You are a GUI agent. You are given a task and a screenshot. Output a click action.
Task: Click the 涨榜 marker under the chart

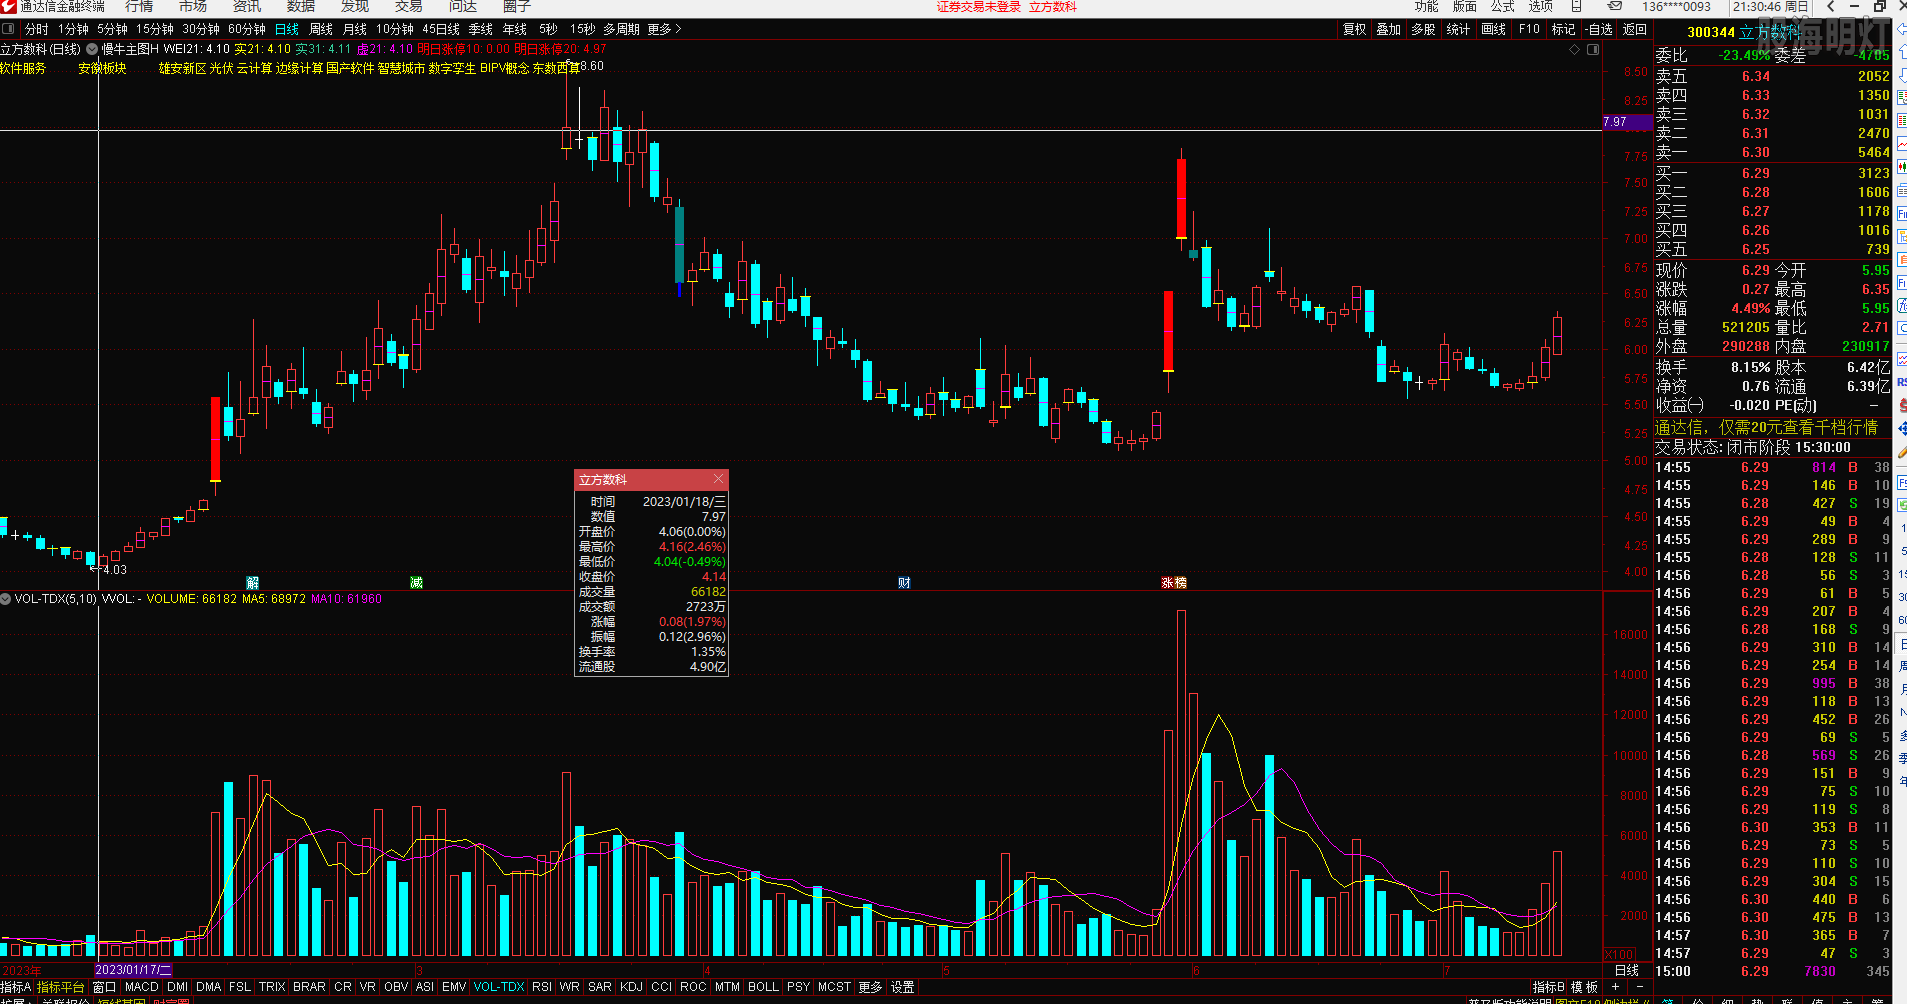pos(1174,583)
